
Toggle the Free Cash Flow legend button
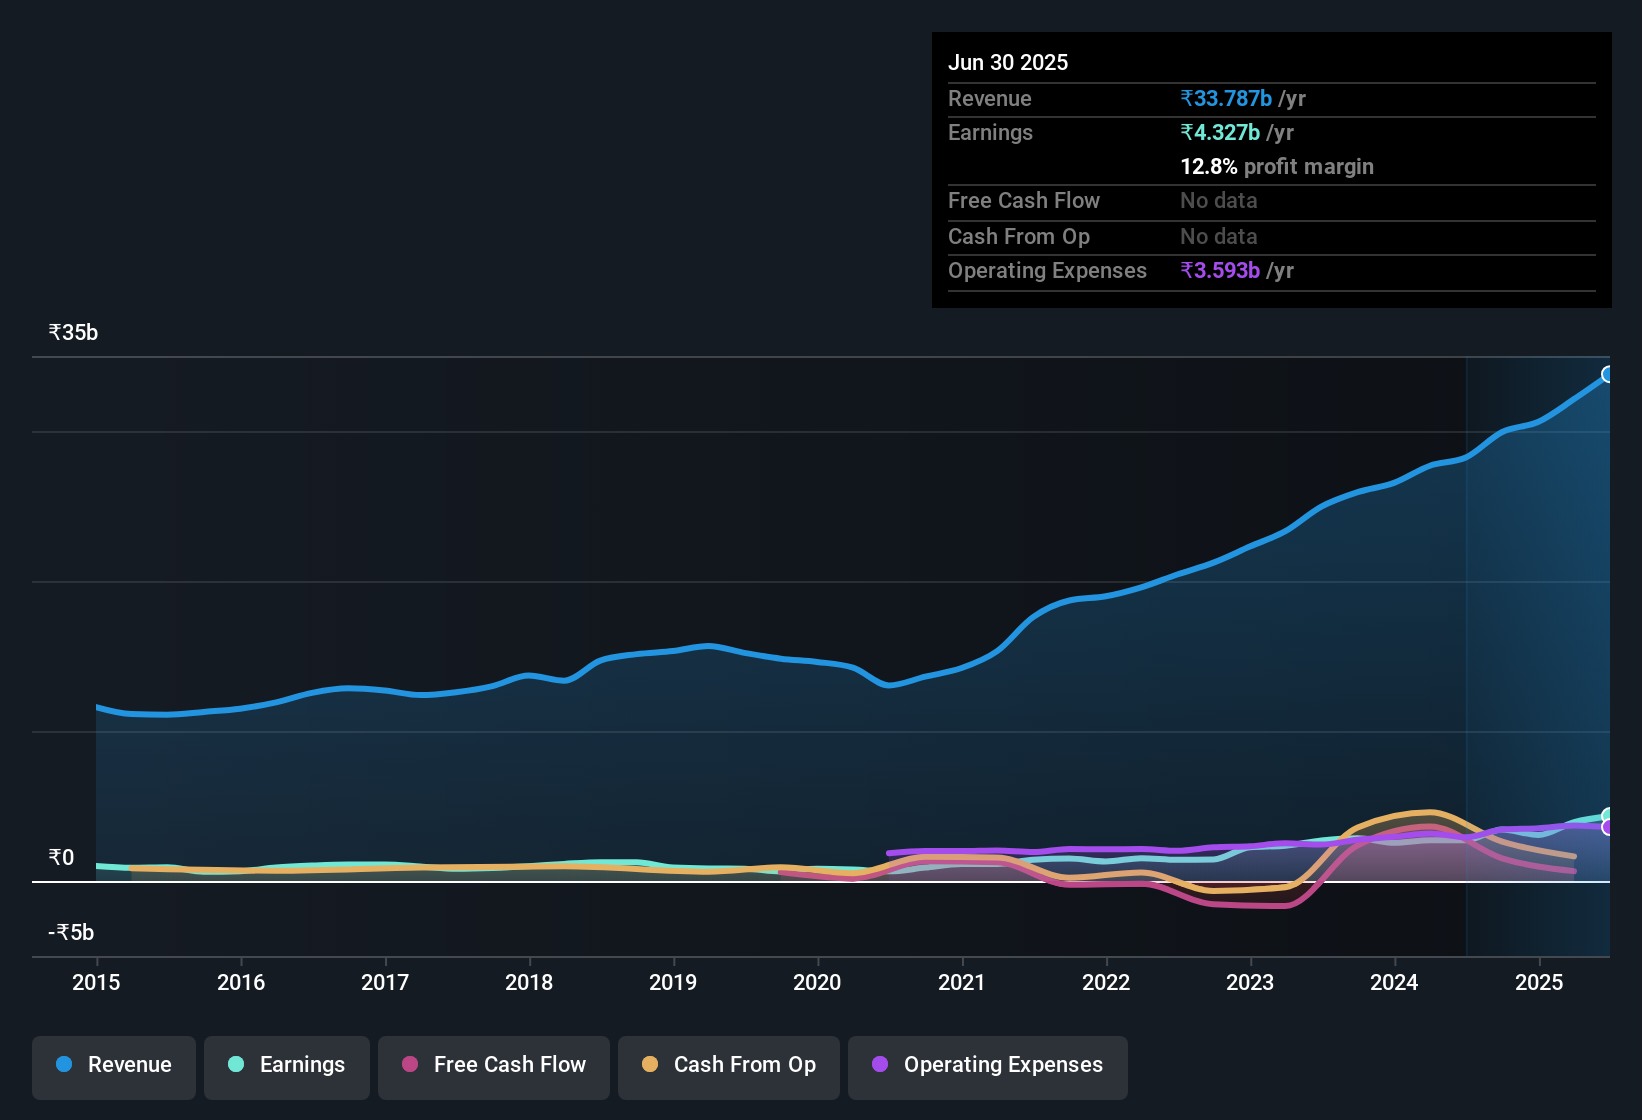(x=494, y=1065)
